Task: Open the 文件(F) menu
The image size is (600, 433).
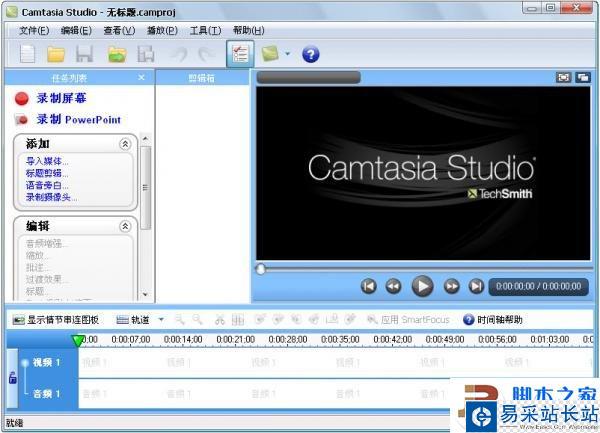Action: [x=34, y=30]
